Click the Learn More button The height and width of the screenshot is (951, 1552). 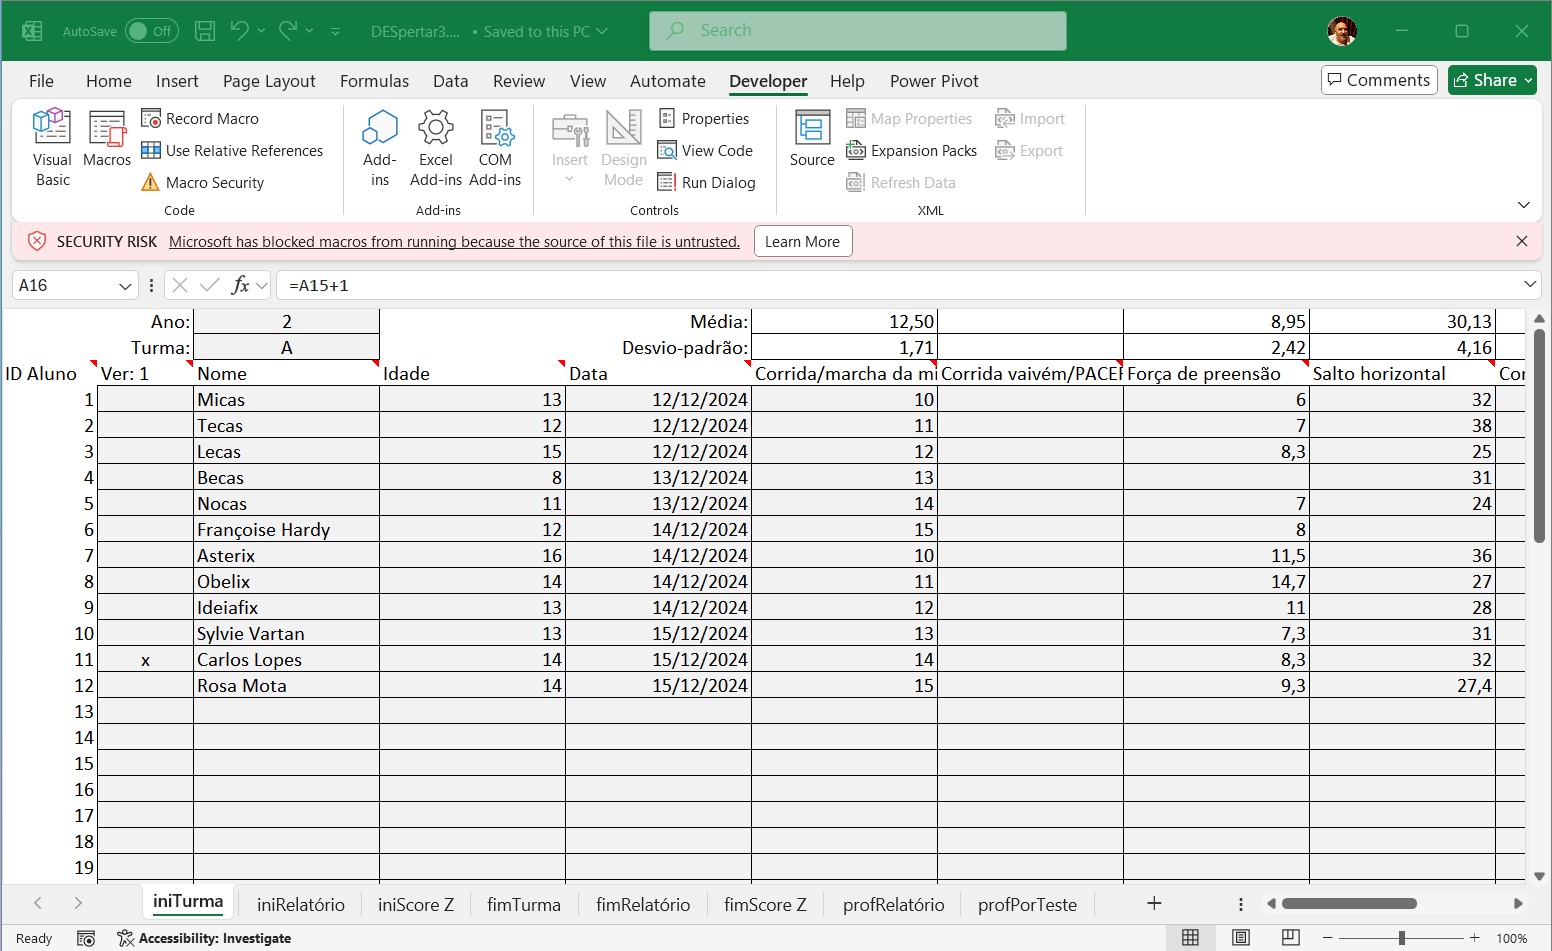click(803, 242)
